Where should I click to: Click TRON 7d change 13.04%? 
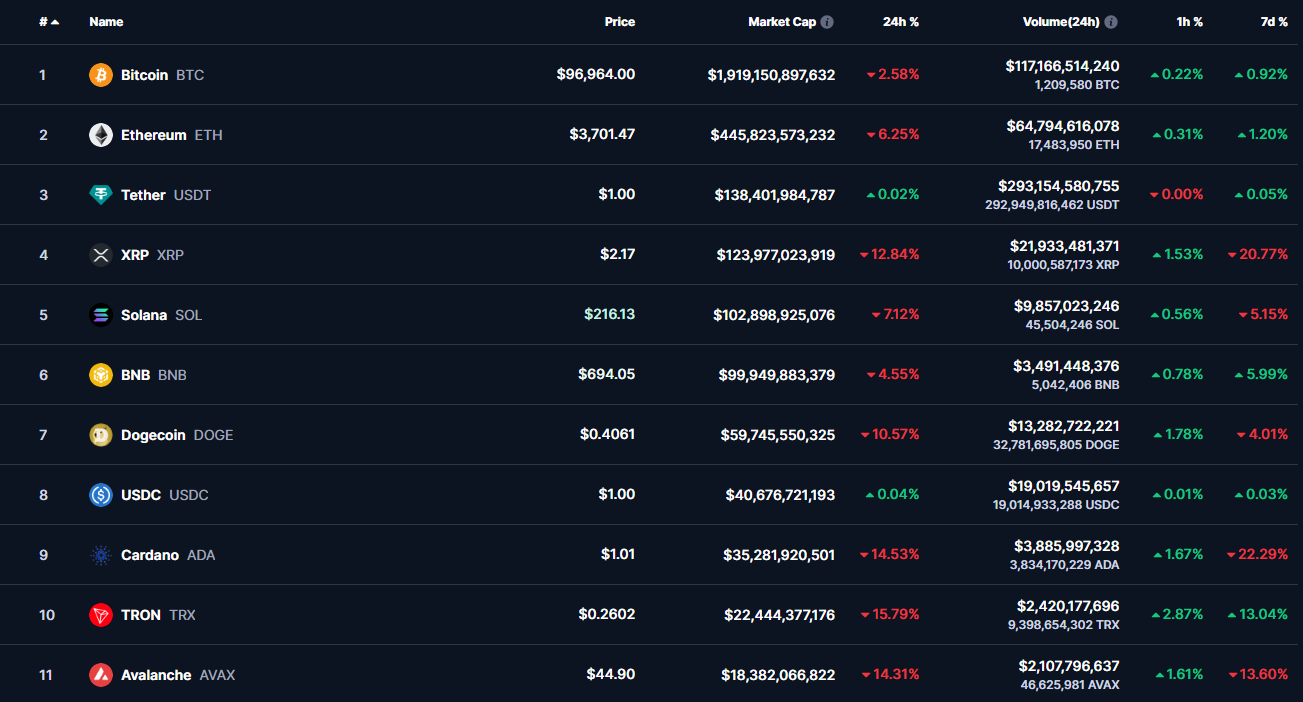(x=1259, y=615)
